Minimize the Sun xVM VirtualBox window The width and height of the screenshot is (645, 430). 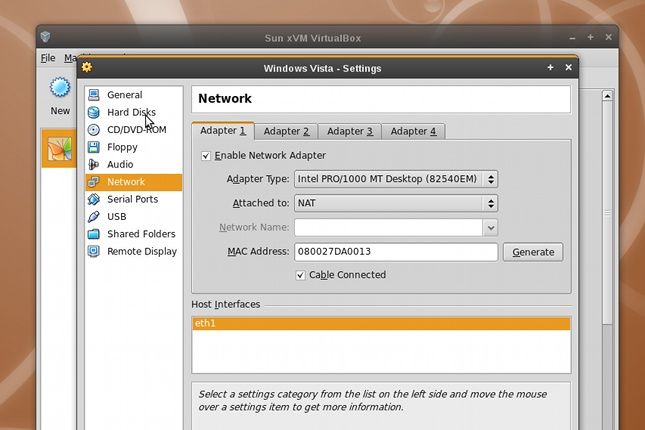tap(572, 38)
